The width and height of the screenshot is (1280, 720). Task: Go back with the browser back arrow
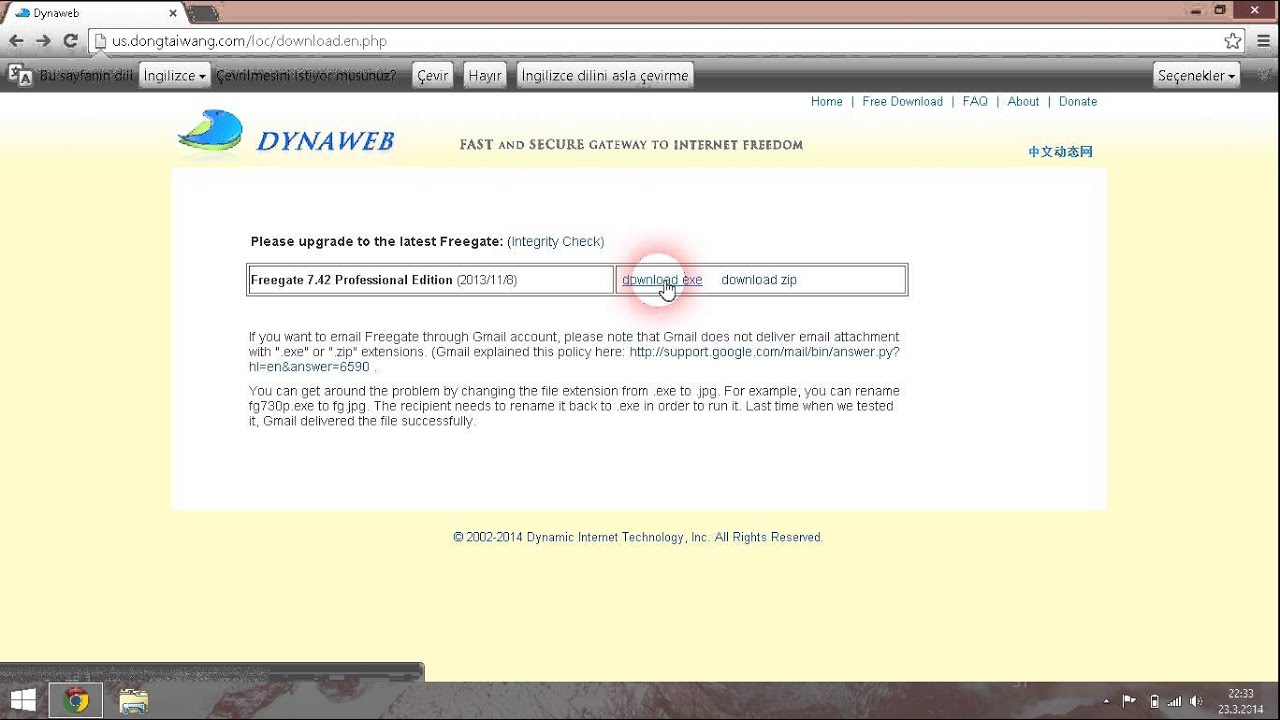(x=16, y=41)
